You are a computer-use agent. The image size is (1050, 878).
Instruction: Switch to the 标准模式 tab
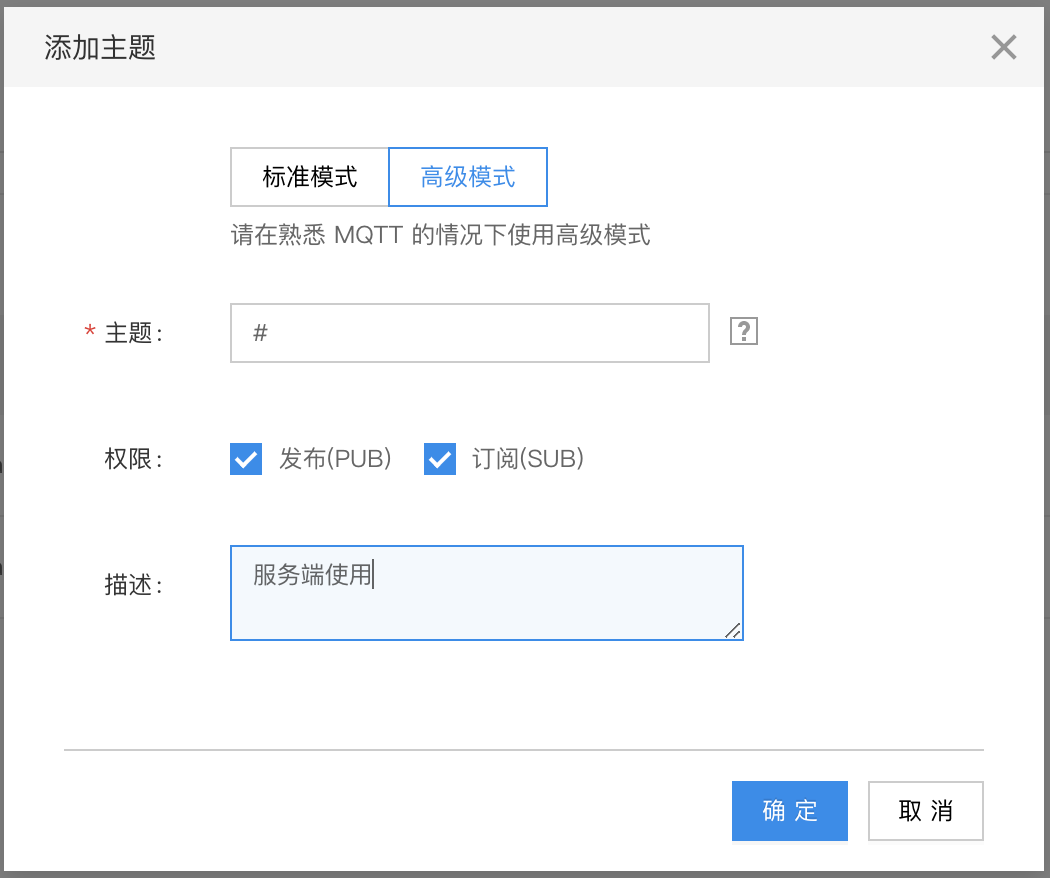pos(309,177)
